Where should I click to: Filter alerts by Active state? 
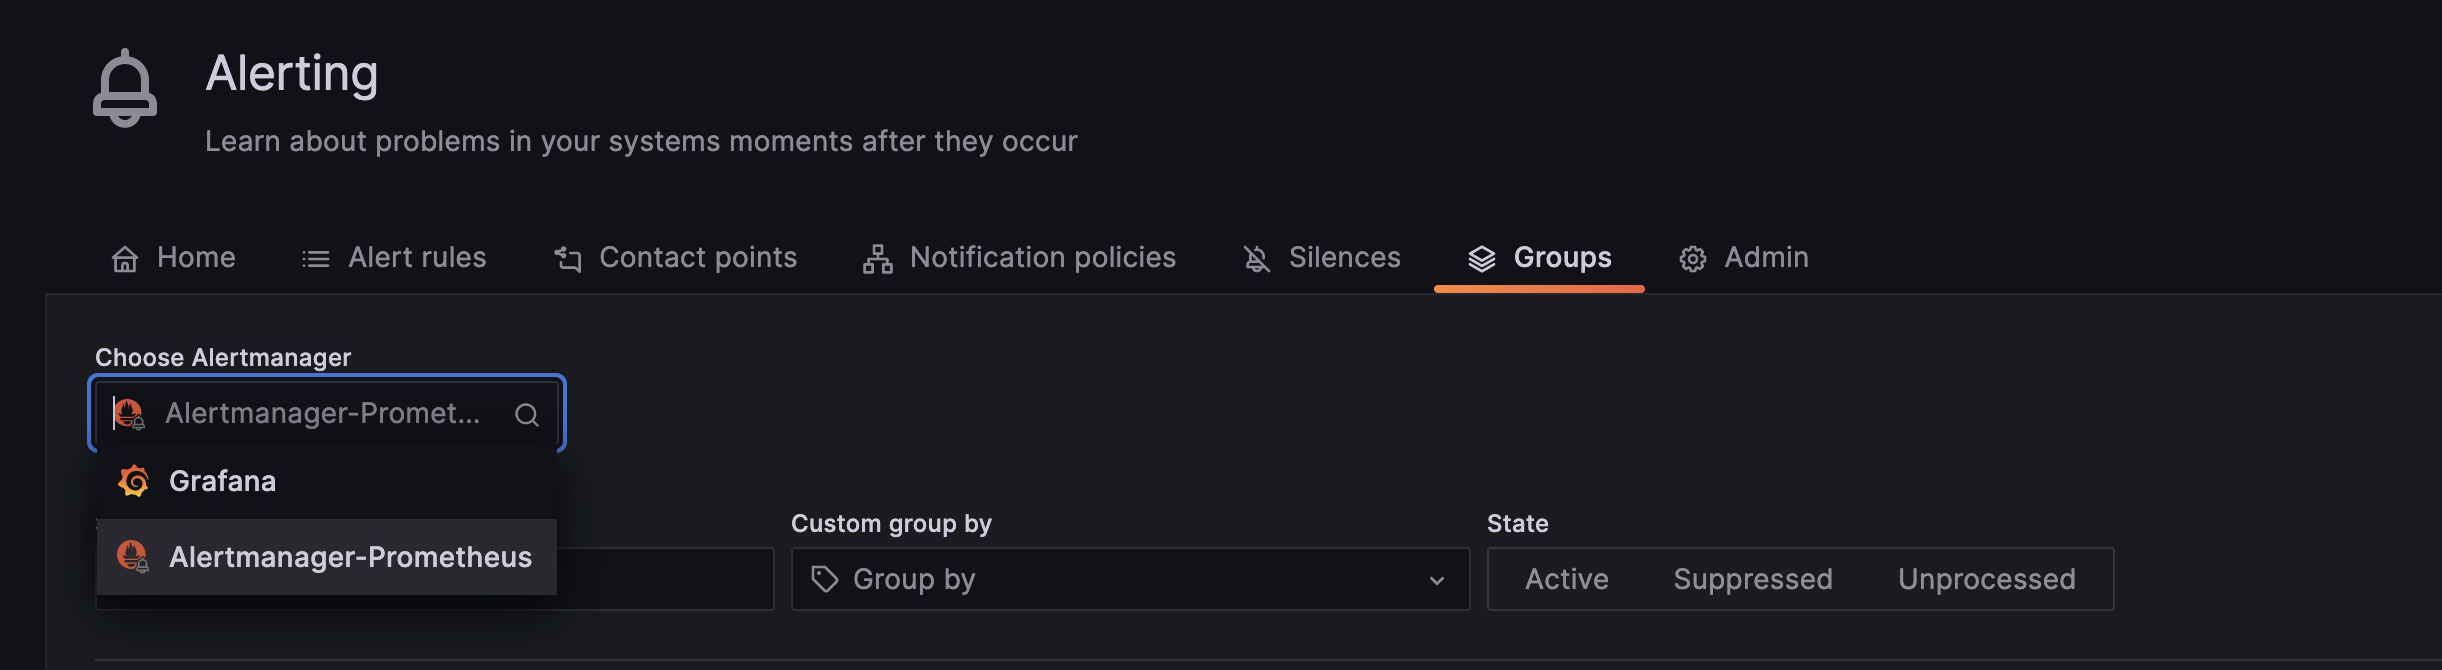1566,578
